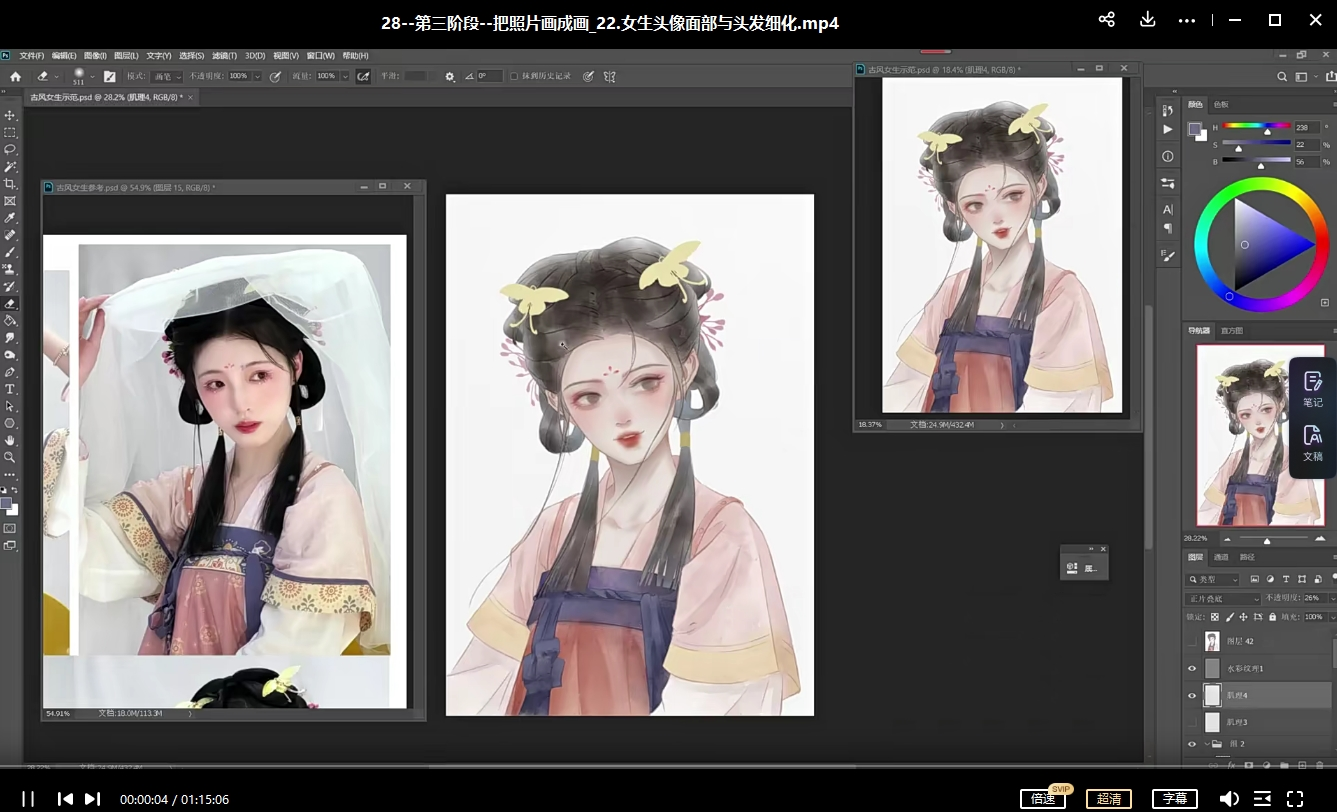Image resolution: width=1337 pixels, height=812 pixels.
Task: Open layer filter 类型 dropdown
Action: pos(1213,579)
